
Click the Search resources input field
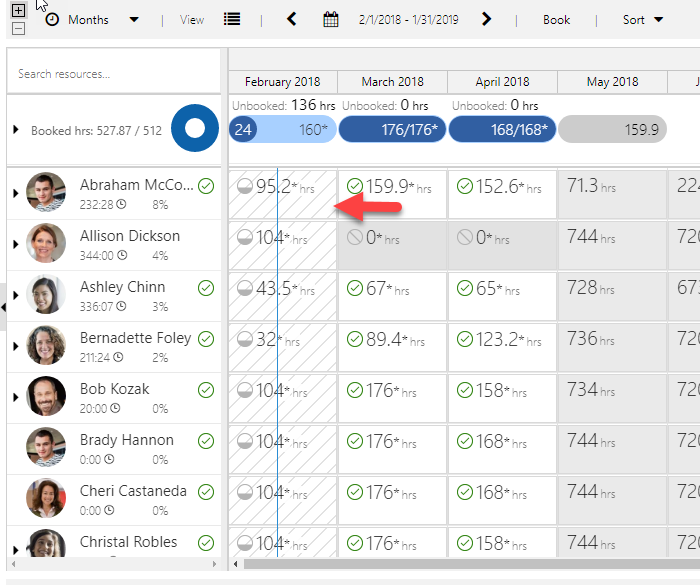coord(113,74)
